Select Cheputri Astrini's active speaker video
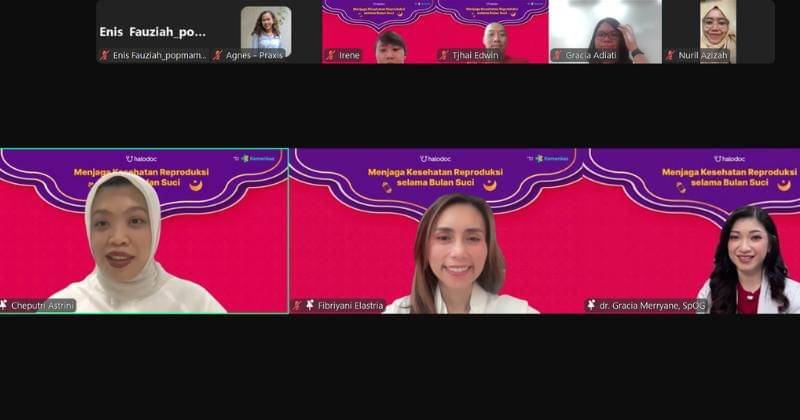Screen dimensions: 800x420 coord(144,230)
